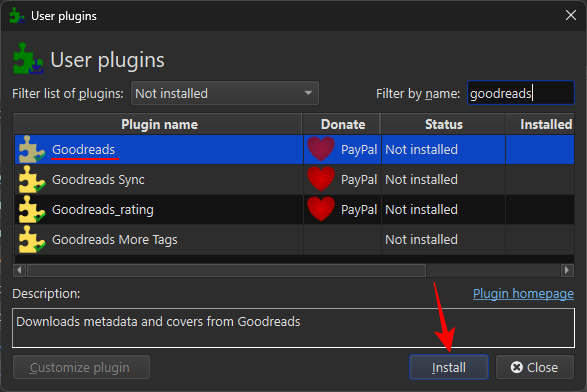
Task: Click Not installed status of Goodreads Sync
Action: [422, 180]
